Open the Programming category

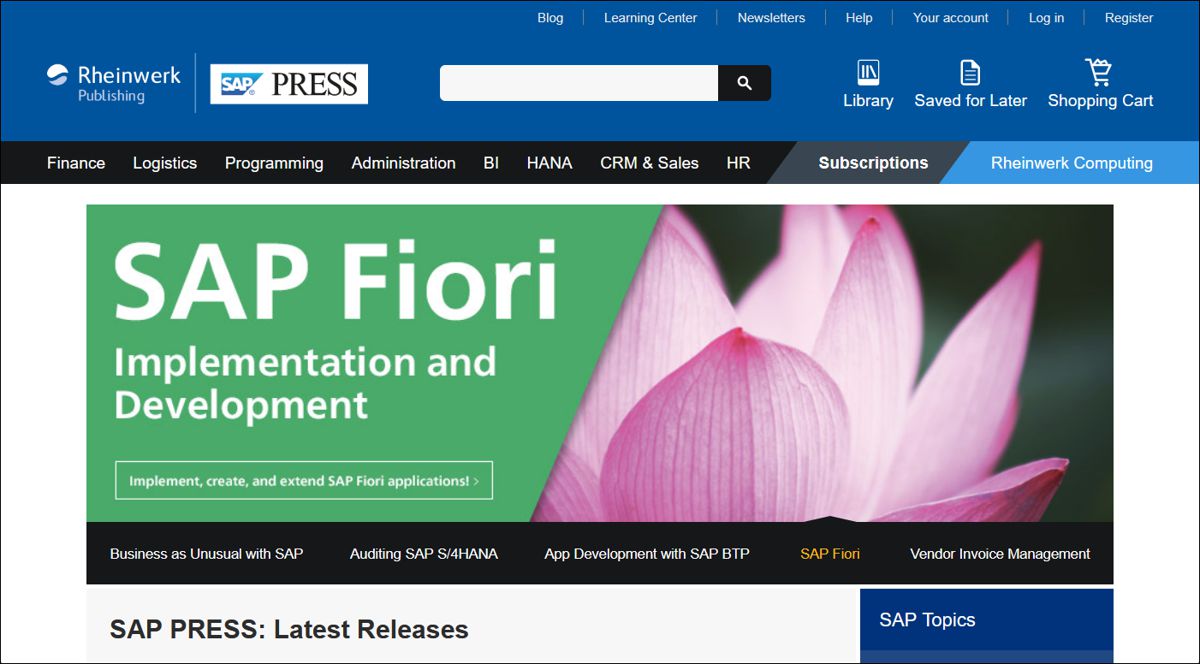(x=274, y=162)
